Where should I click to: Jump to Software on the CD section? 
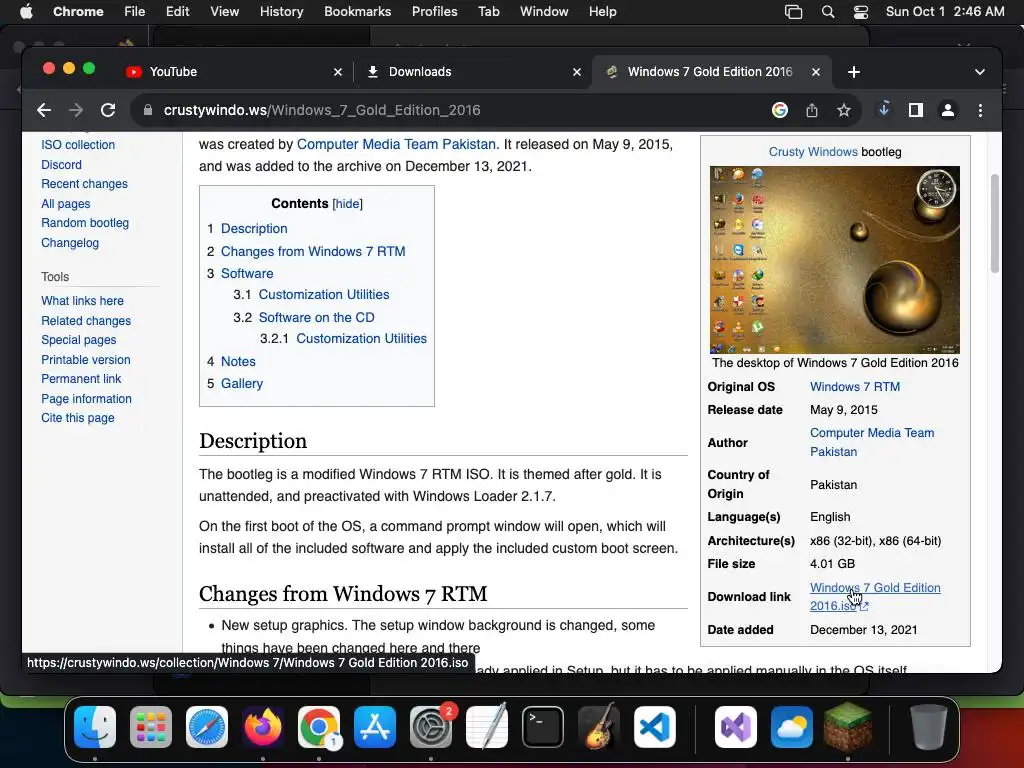317,317
